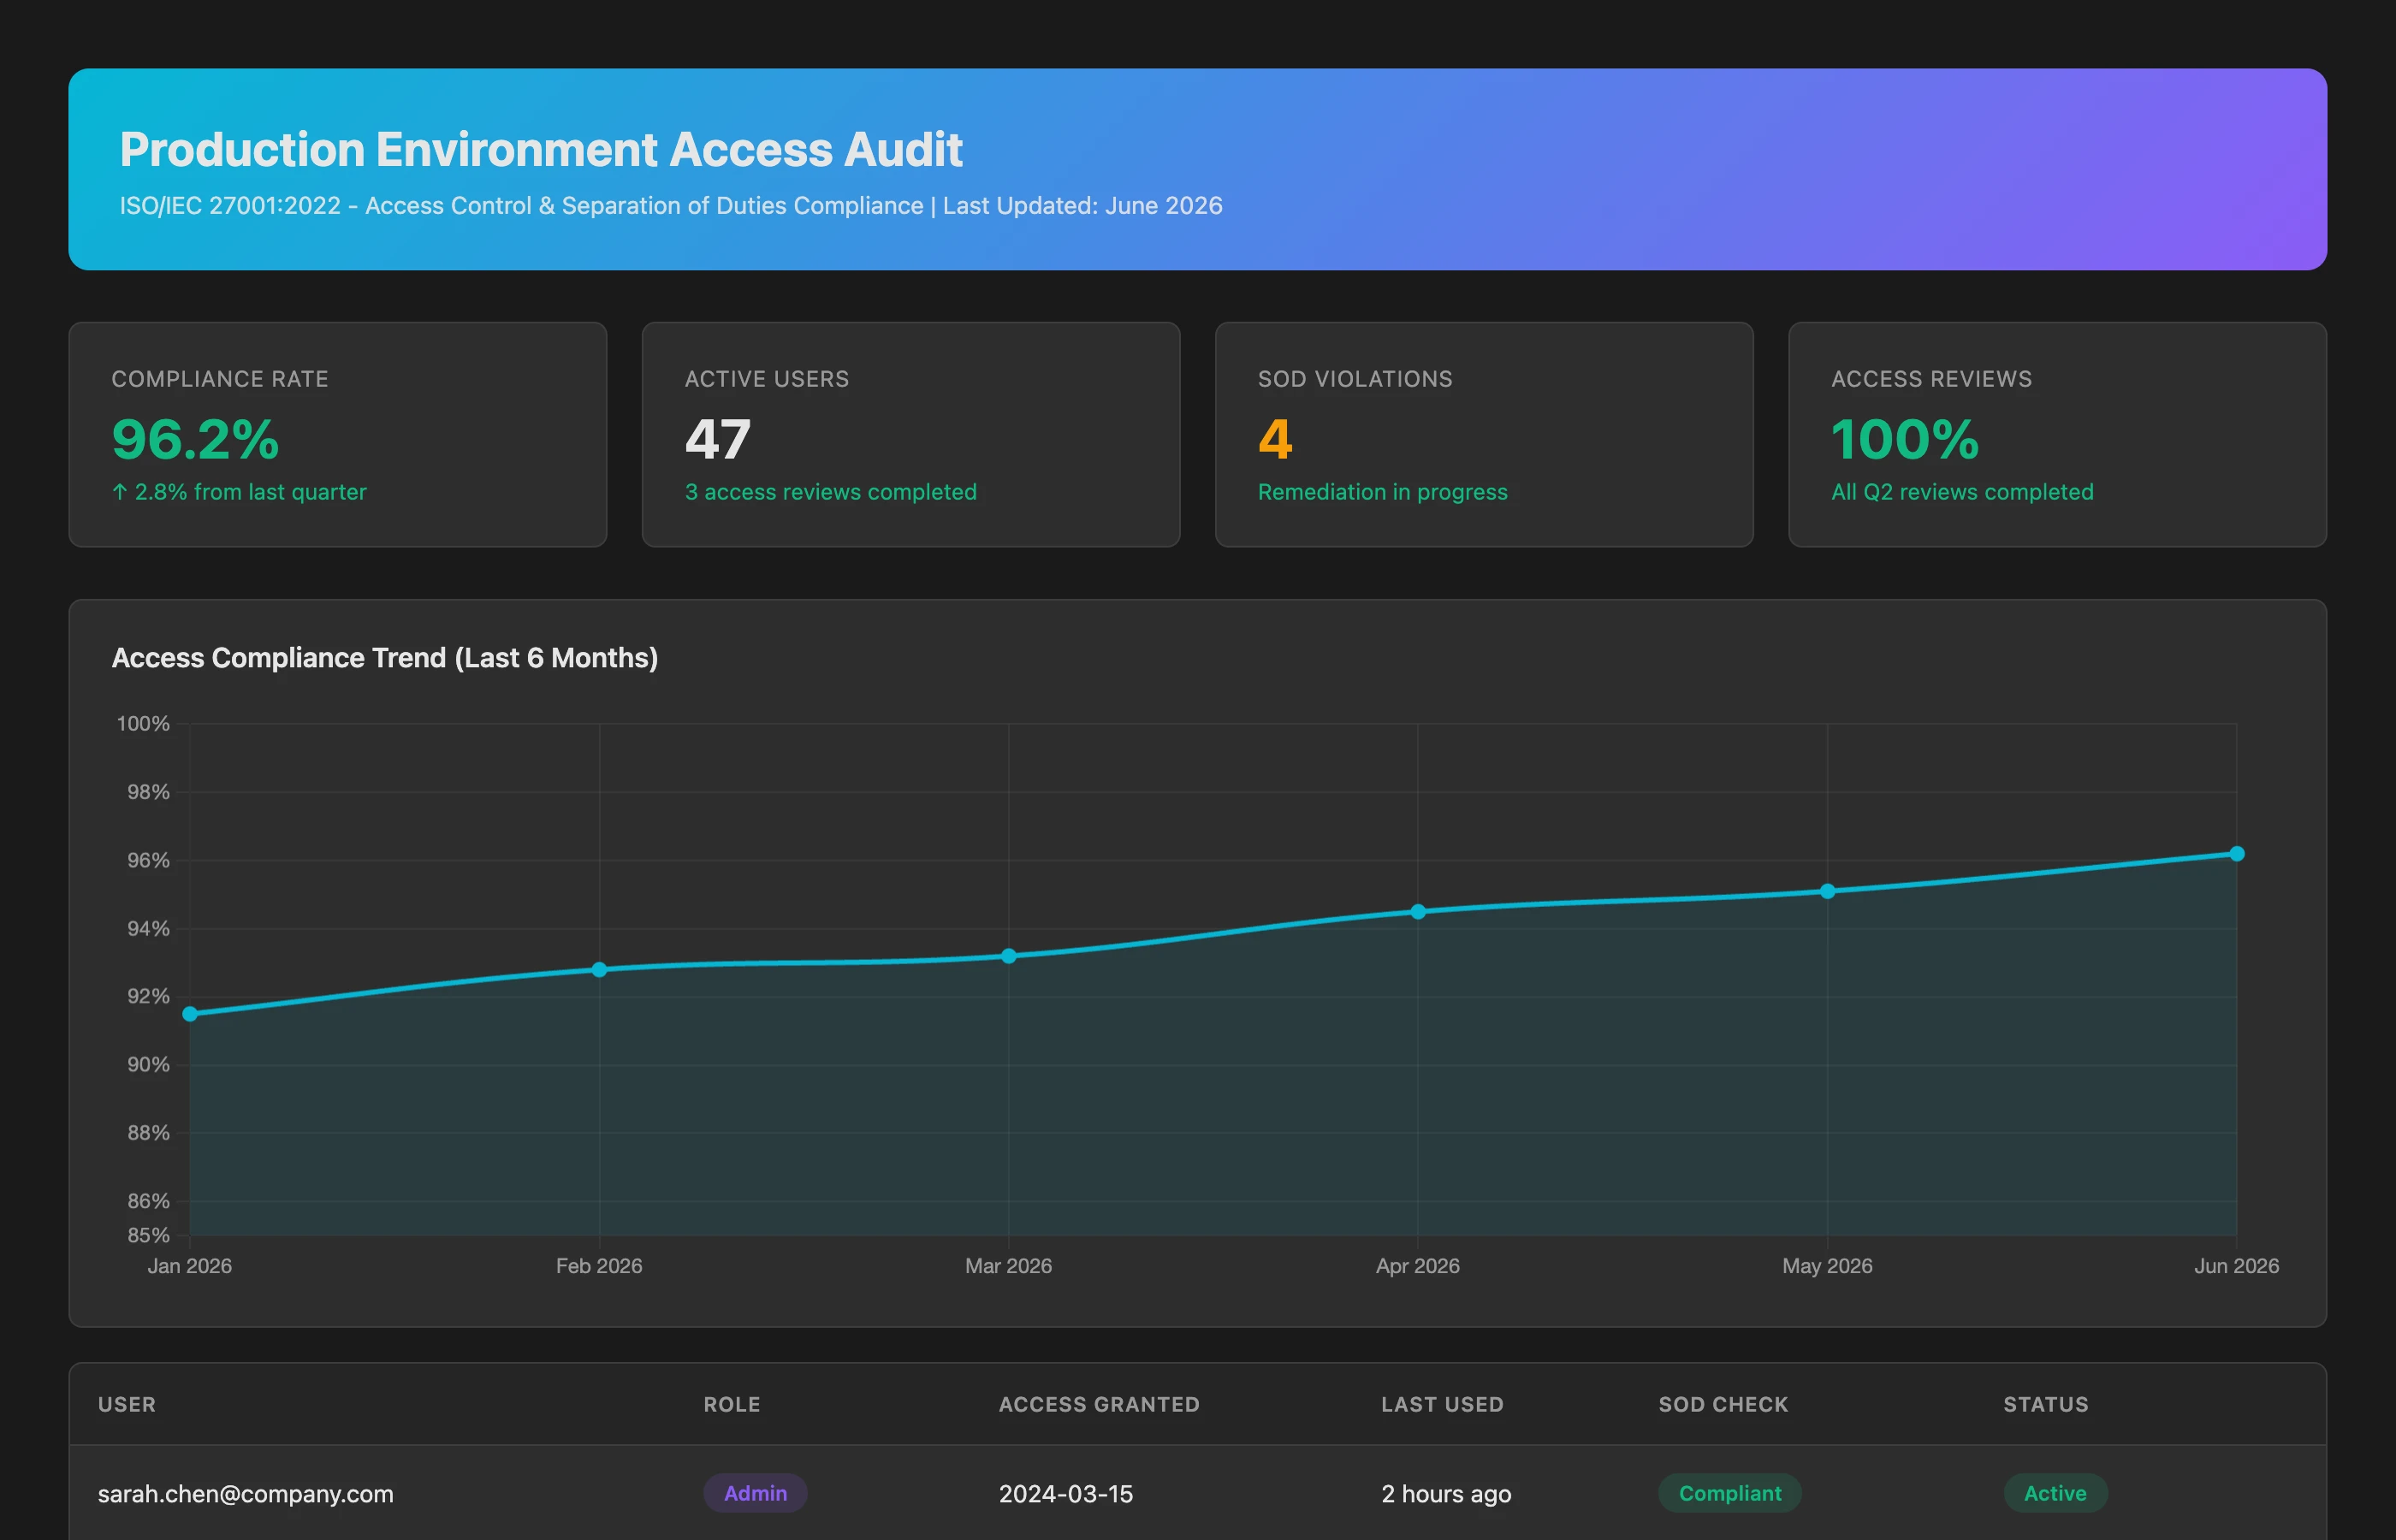This screenshot has width=2396, height=1540.
Task: Click the LAST USED column header
Action: [1442, 1404]
